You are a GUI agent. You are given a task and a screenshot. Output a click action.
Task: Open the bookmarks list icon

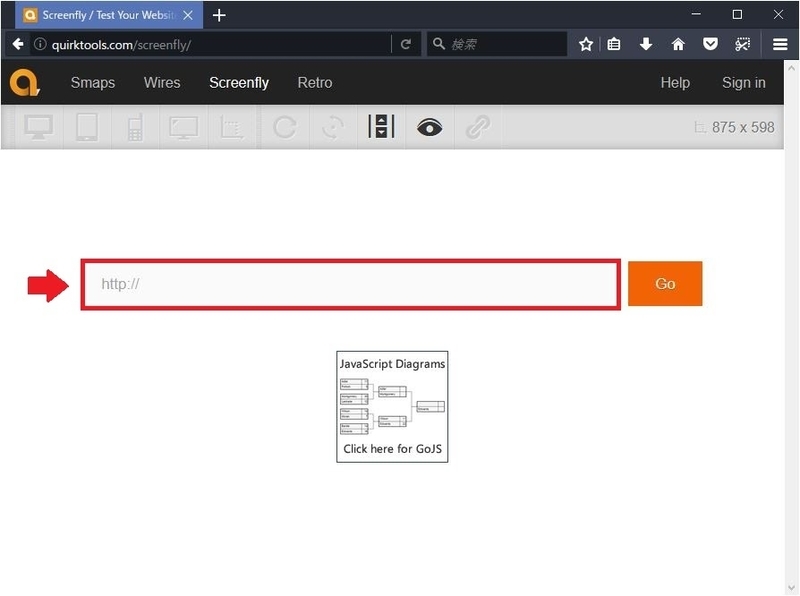614,44
